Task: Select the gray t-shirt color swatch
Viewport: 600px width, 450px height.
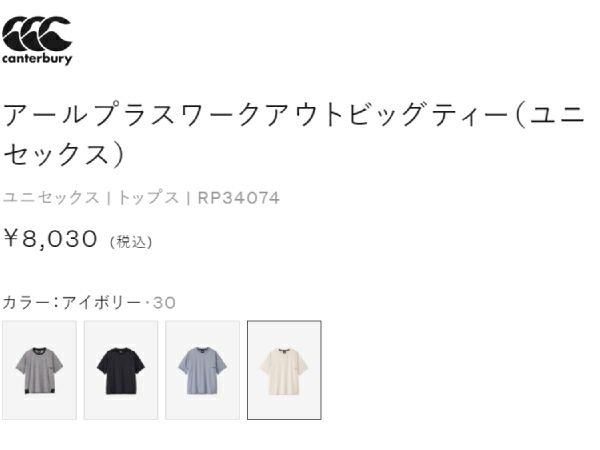Action: point(38,370)
